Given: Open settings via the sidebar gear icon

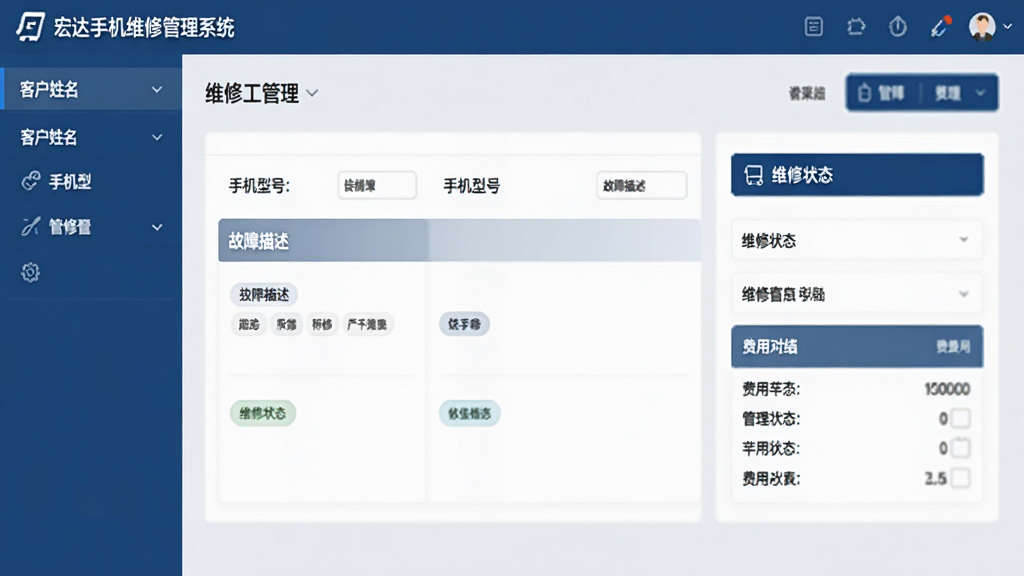Looking at the screenshot, I should 30,272.
